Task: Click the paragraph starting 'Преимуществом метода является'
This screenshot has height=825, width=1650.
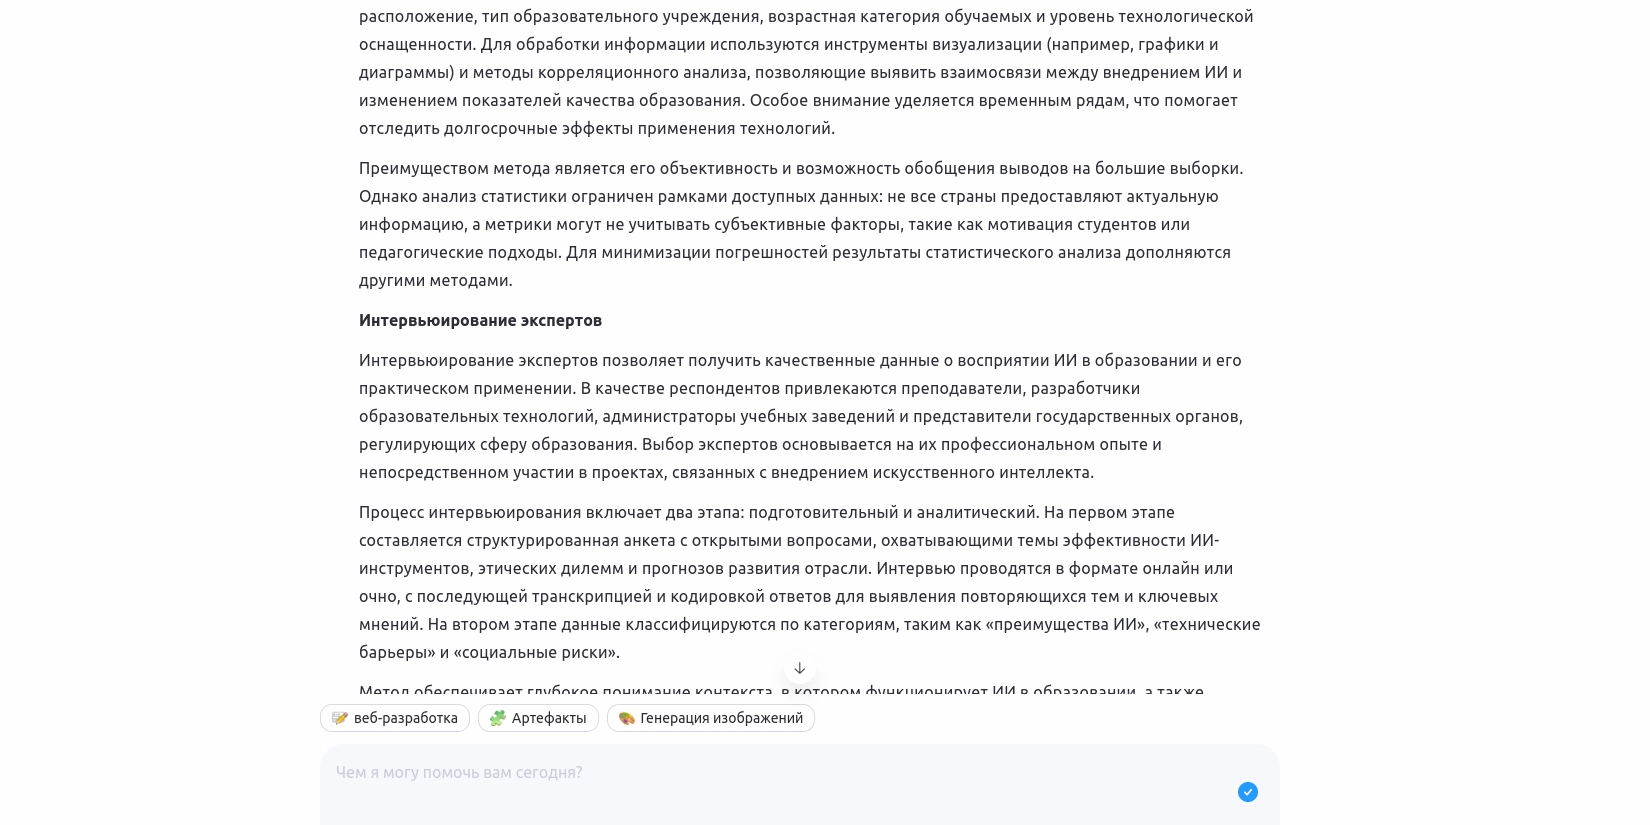Action: [801, 224]
